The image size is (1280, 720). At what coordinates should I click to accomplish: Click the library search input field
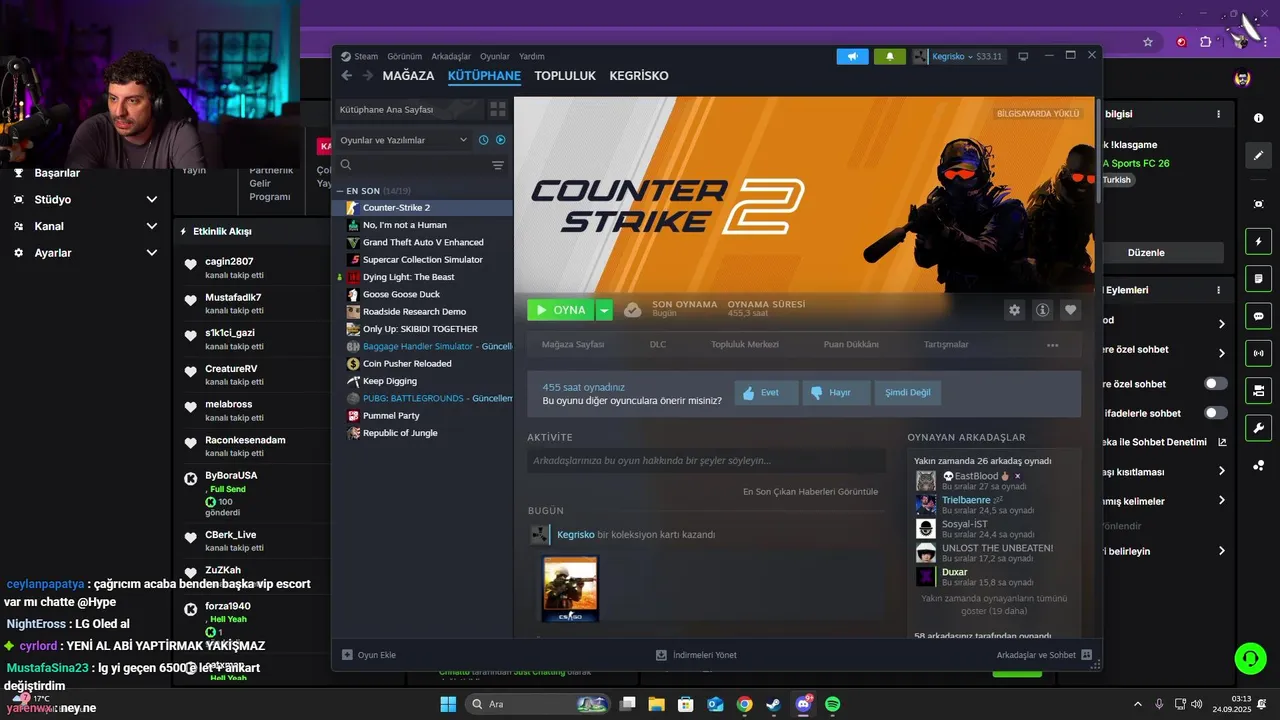(412, 165)
